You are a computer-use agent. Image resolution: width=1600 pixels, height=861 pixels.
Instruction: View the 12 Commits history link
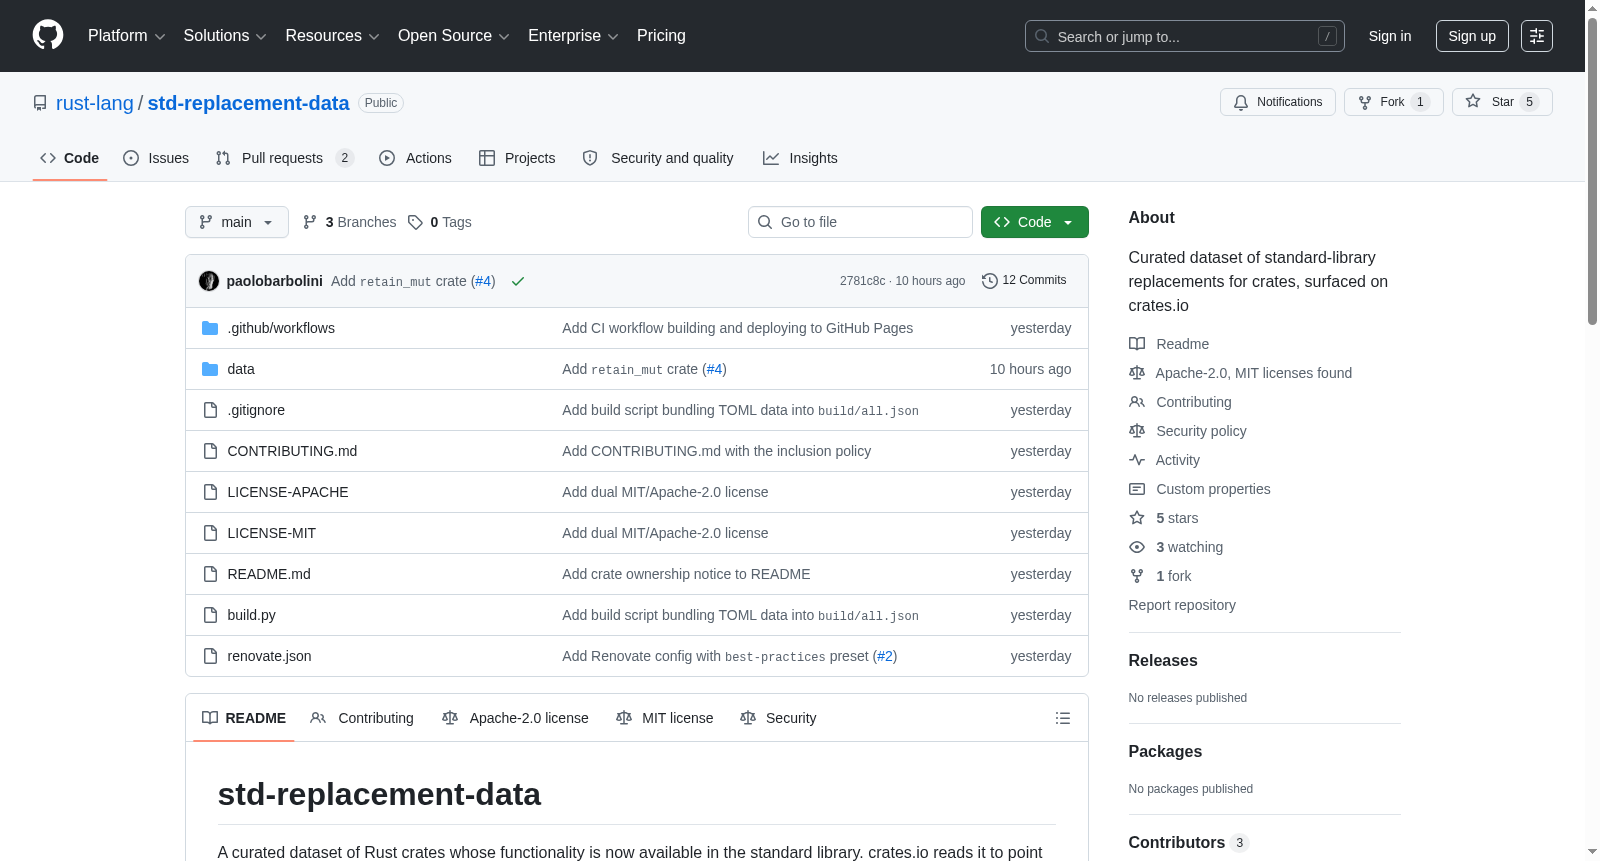(1024, 280)
